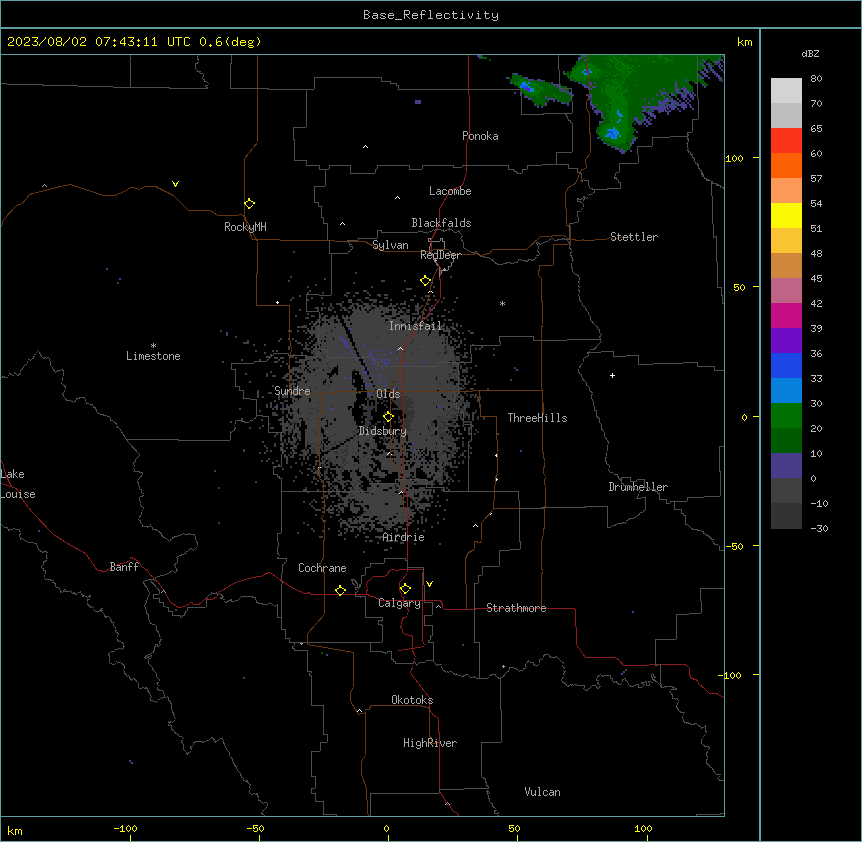Click the Base_Reflectivity title text

click(x=431, y=15)
